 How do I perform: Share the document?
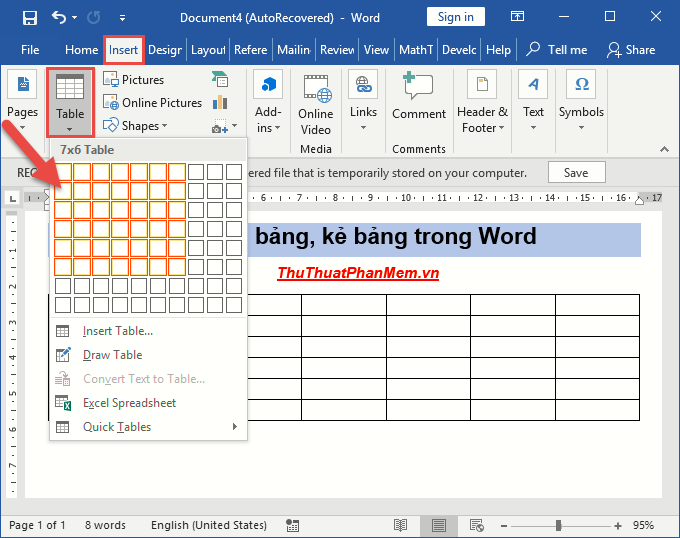coord(631,50)
